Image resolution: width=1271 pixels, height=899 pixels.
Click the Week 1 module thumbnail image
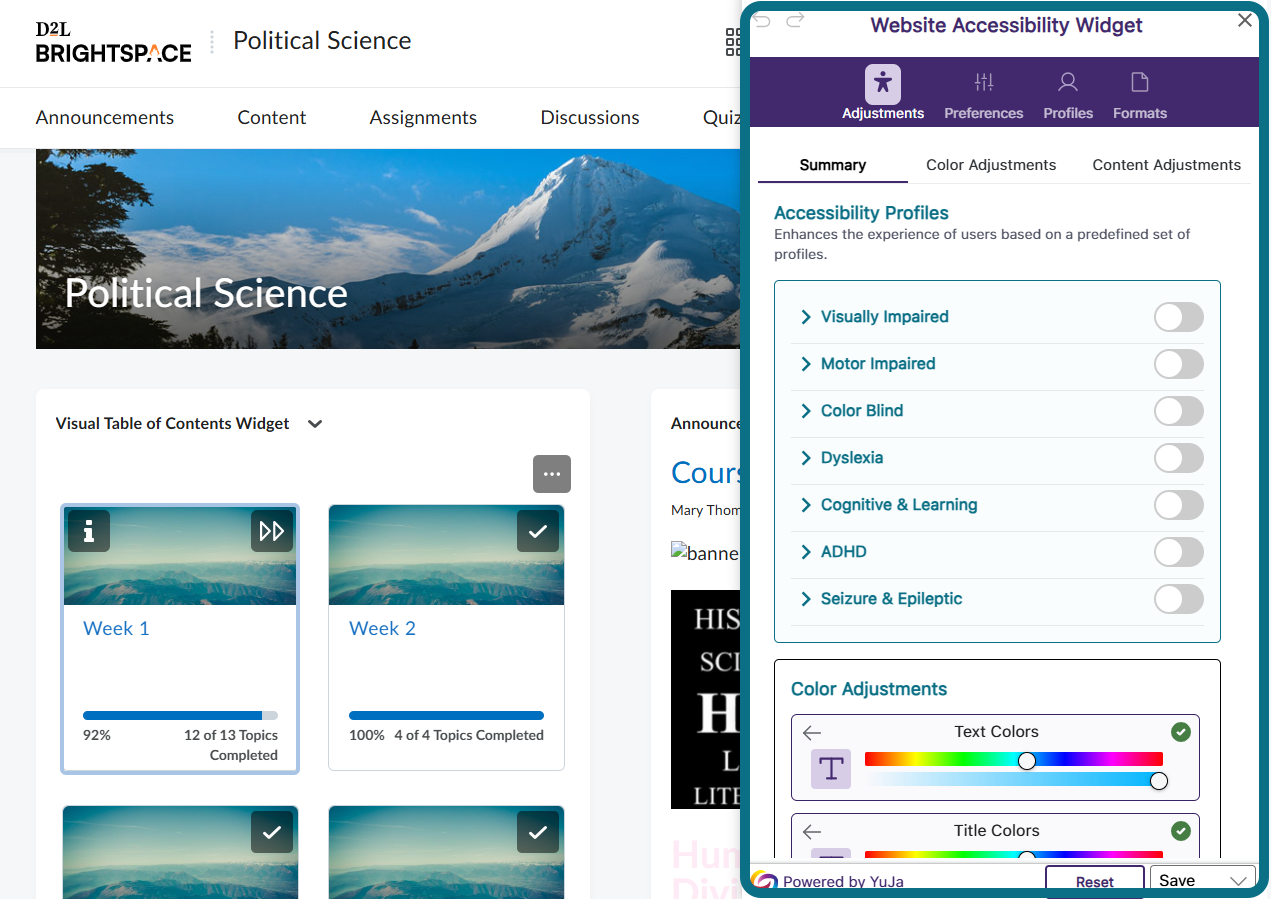pyautogui.click(x=180, y=555)
